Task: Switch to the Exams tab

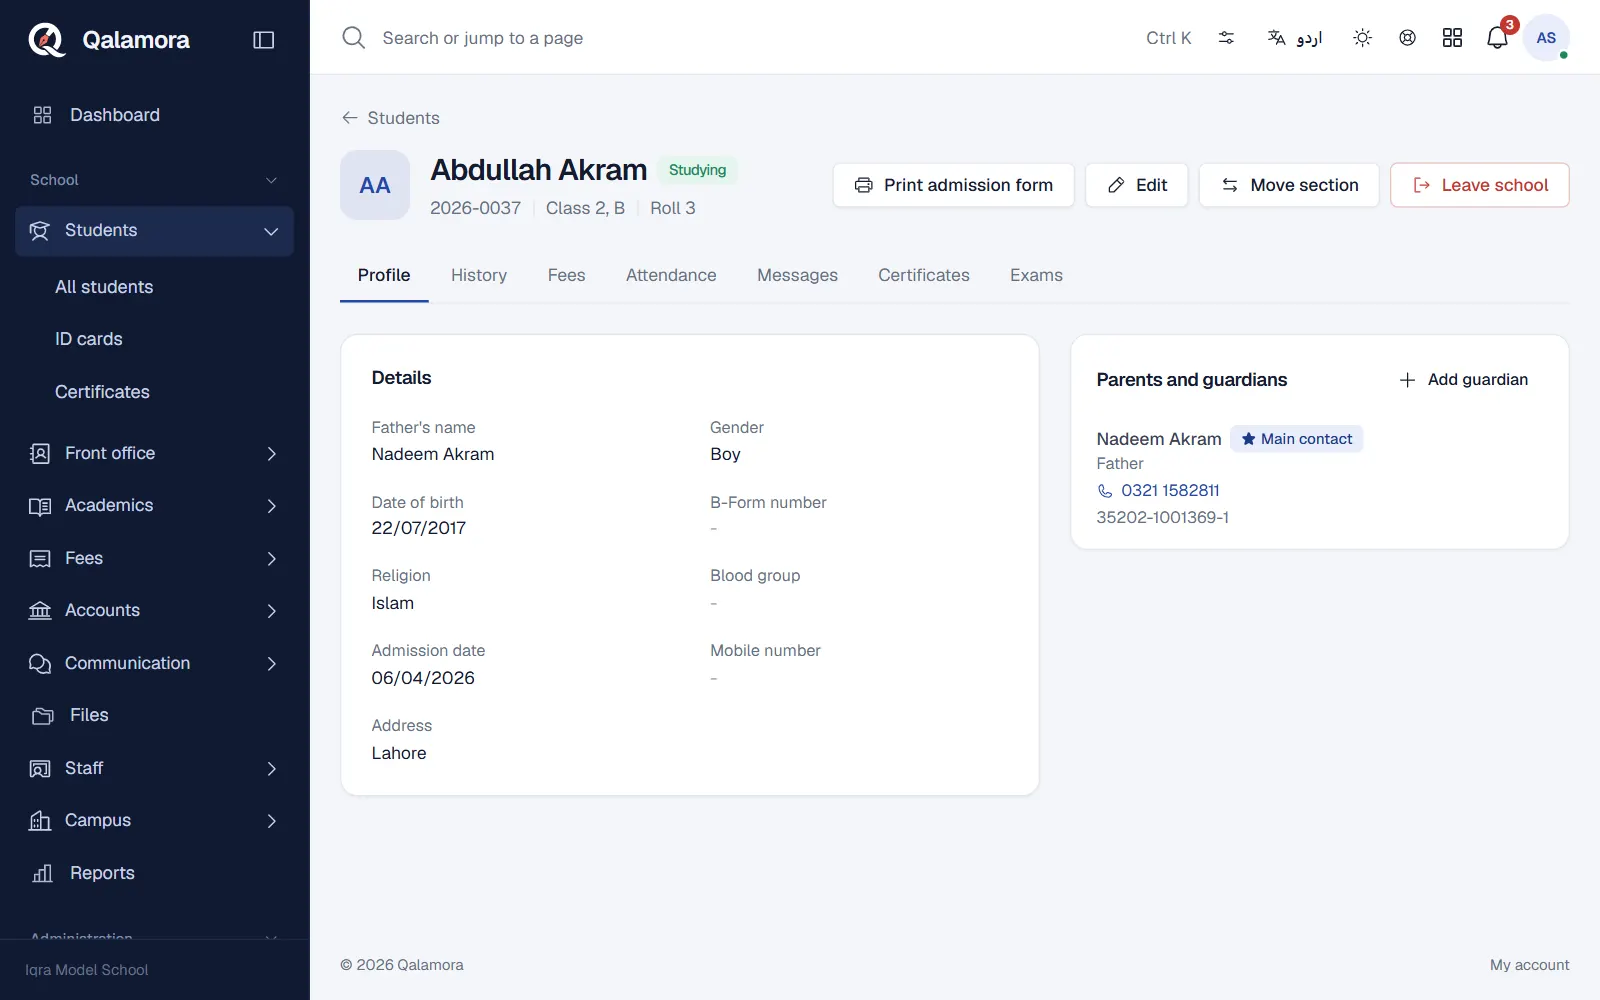Action: [1036, 275]
